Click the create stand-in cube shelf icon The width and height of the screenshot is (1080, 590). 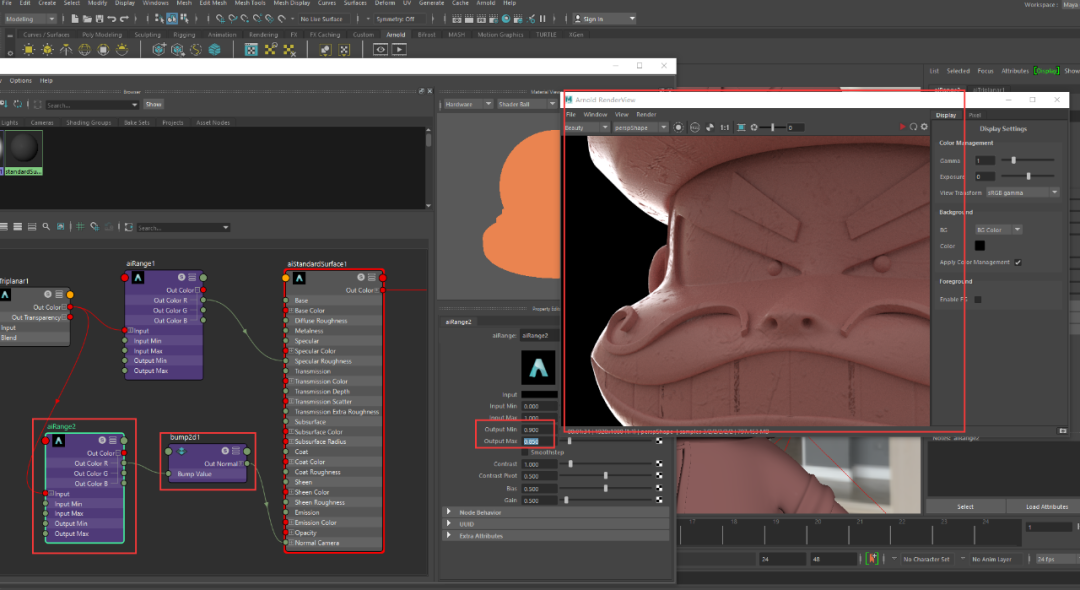click(x=159, y=50)
